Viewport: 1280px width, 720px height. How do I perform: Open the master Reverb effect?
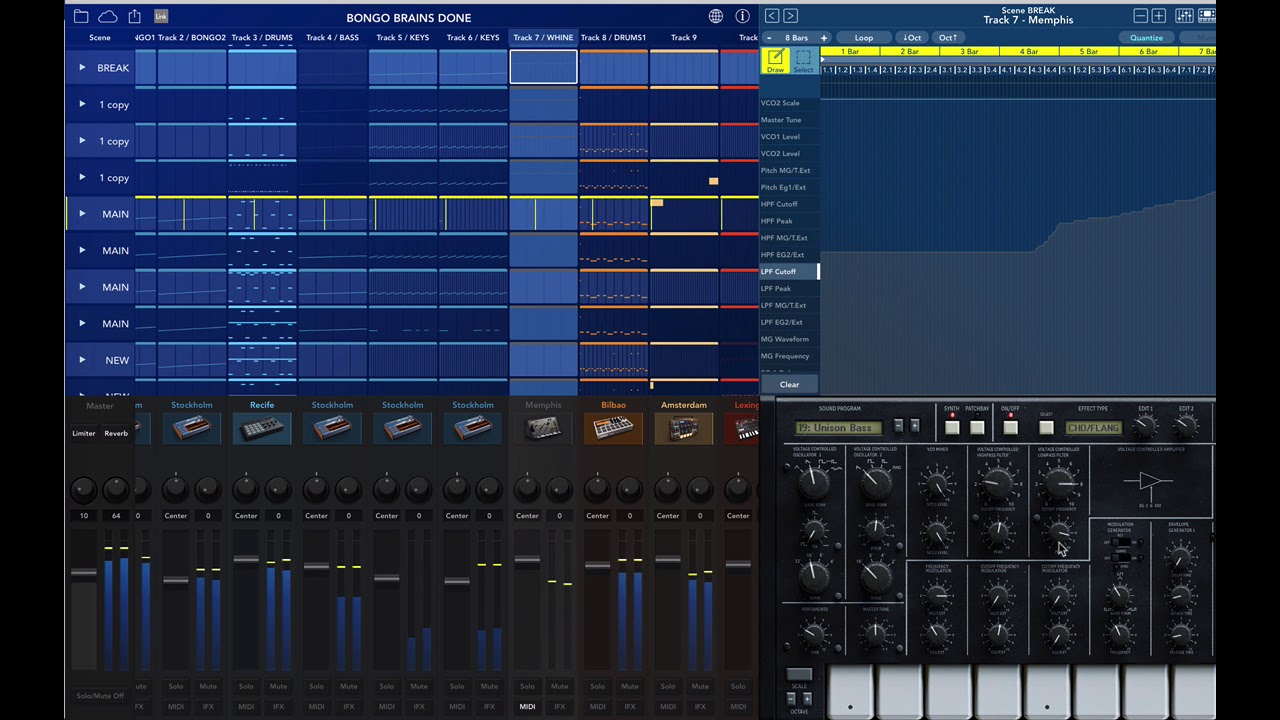(116, 434)
